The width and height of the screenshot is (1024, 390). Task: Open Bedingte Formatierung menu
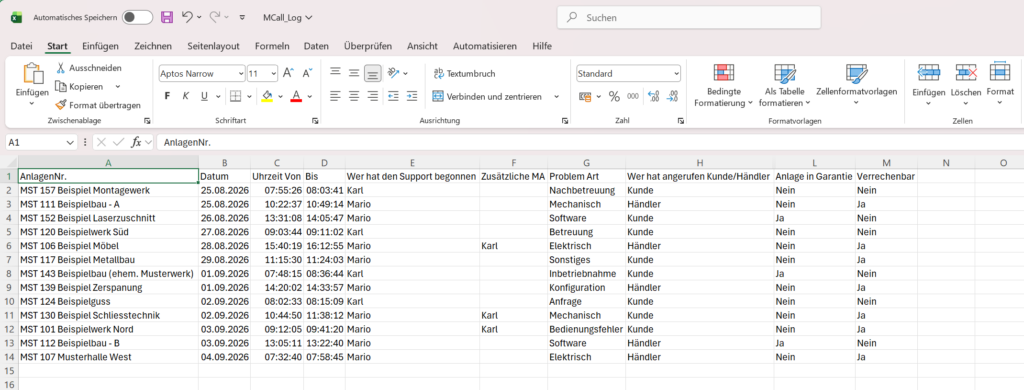click(724, 86)
